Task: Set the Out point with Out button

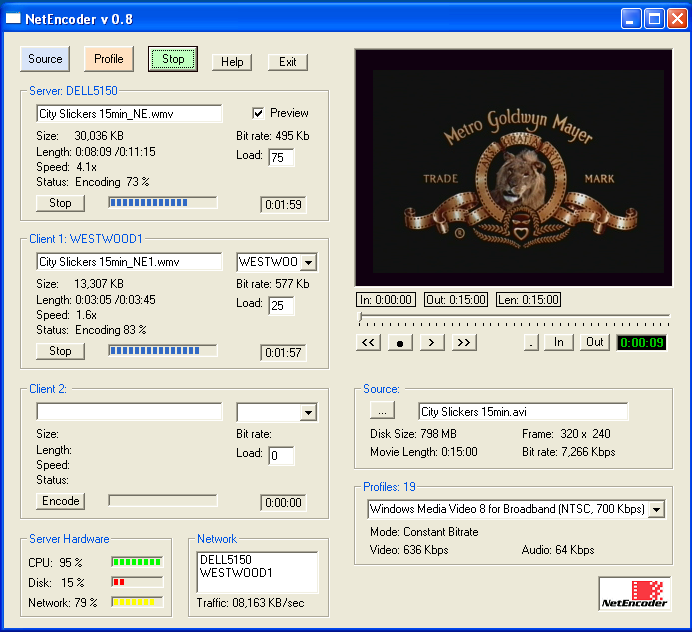Action: click(594, 342)
